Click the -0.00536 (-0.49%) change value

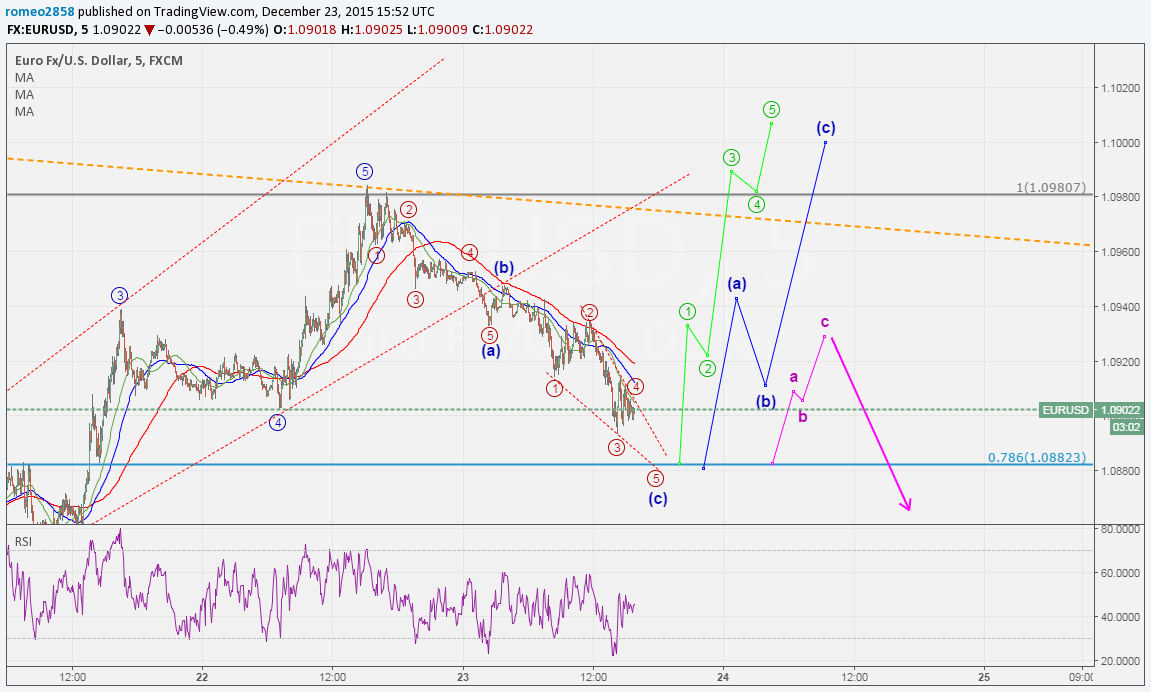click(213, 30)
